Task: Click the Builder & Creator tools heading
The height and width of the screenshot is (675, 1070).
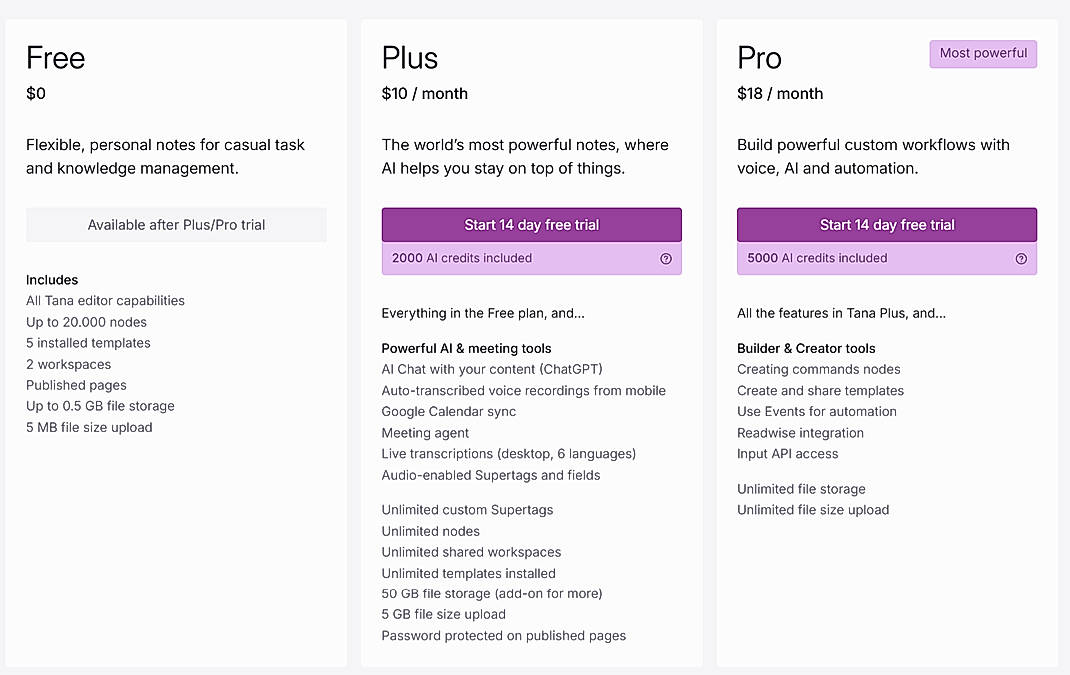Action: (x=806, y=348)
